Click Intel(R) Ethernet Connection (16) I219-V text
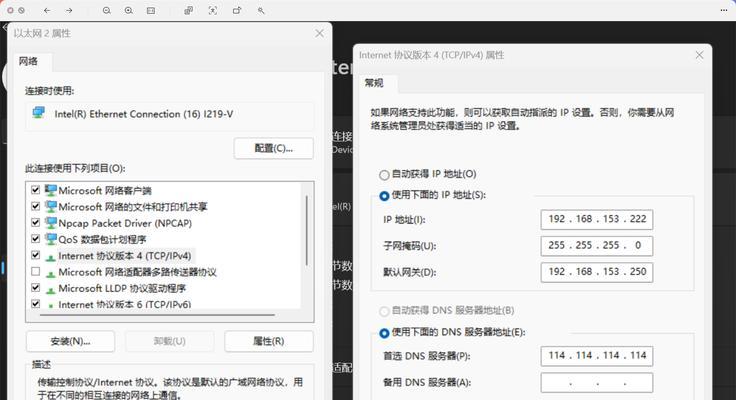This screenshot has width=736, height=400. [x=144, y=114]
